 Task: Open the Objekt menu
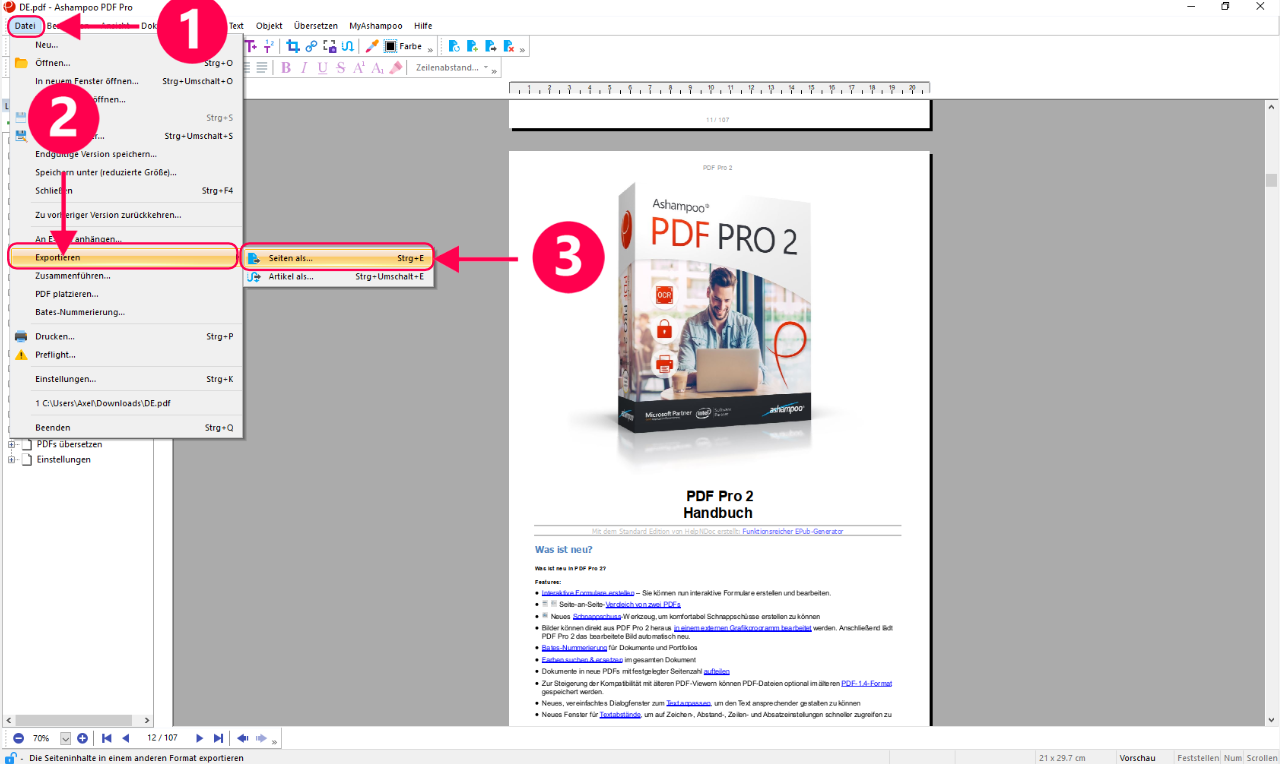(x=269, y=25)
